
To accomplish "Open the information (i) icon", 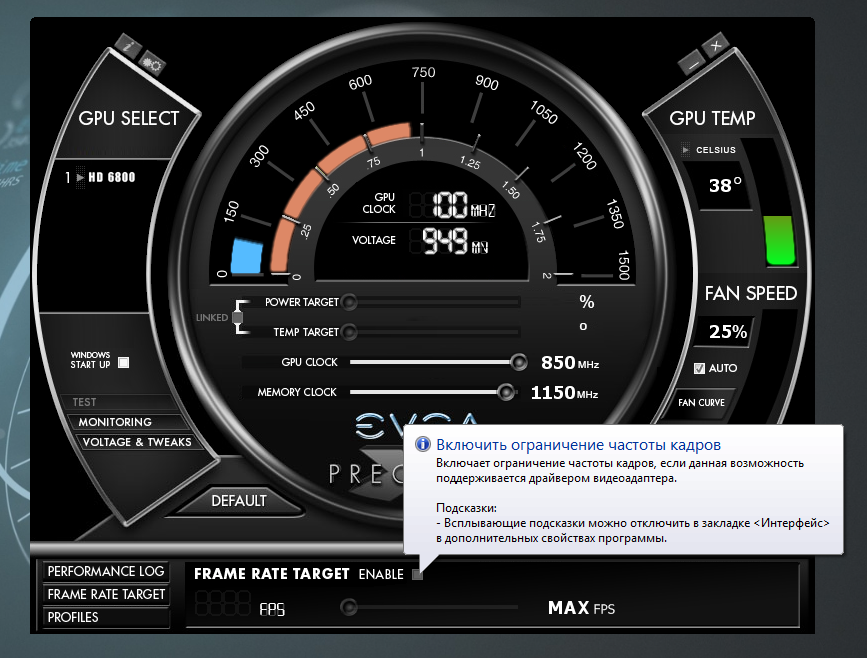I will click(129, 46).
